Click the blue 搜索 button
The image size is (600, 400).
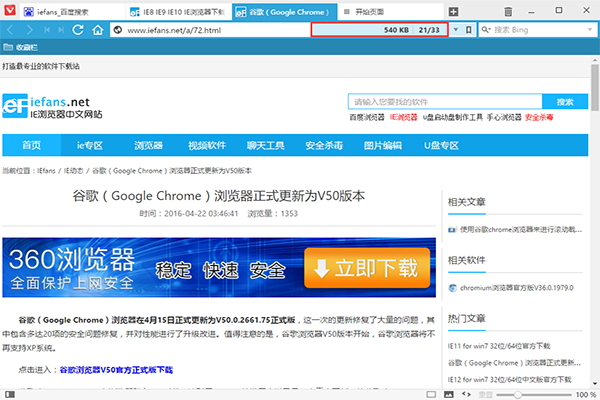565,101
